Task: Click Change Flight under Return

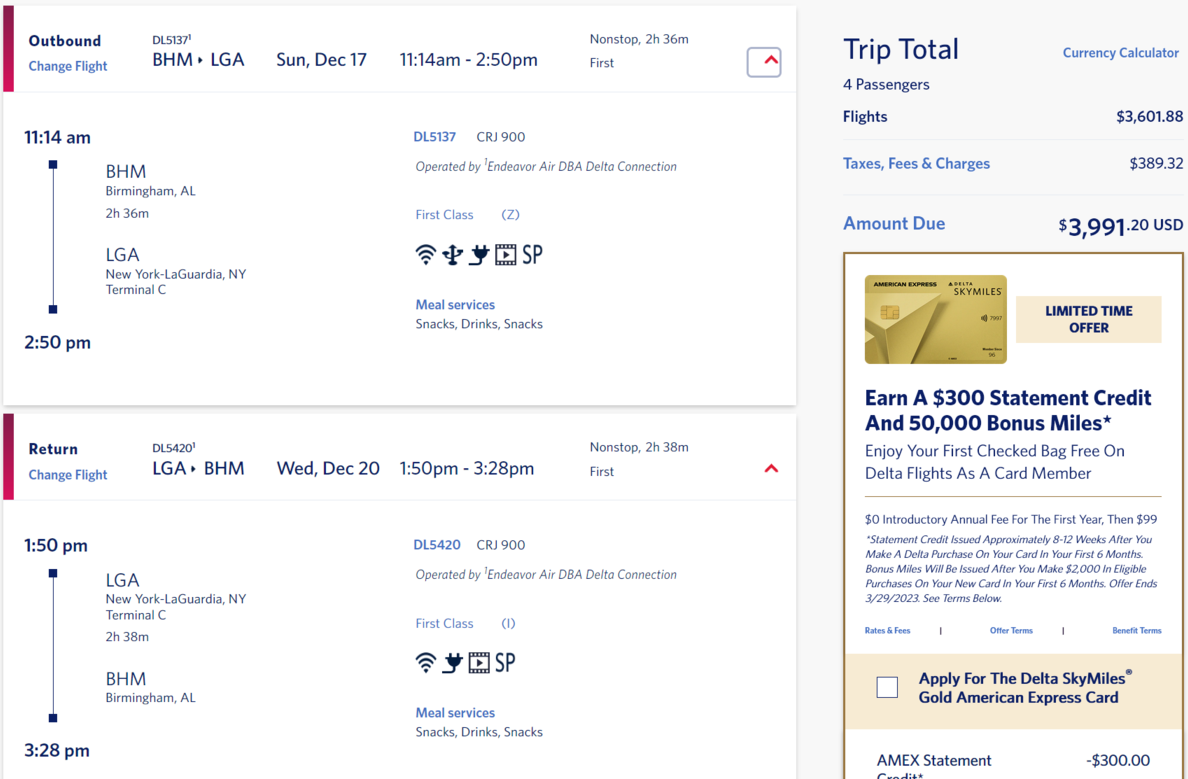Action: coord(68,475)
